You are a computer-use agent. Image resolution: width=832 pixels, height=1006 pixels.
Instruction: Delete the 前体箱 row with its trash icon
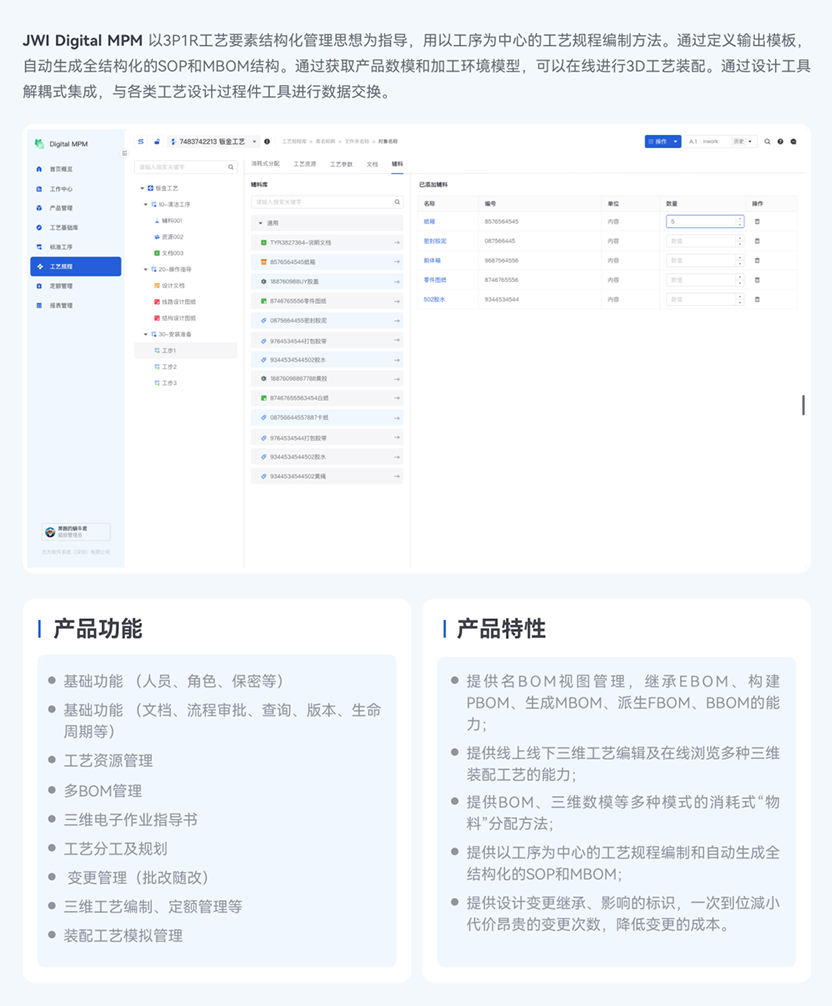[x=757, y=260]
